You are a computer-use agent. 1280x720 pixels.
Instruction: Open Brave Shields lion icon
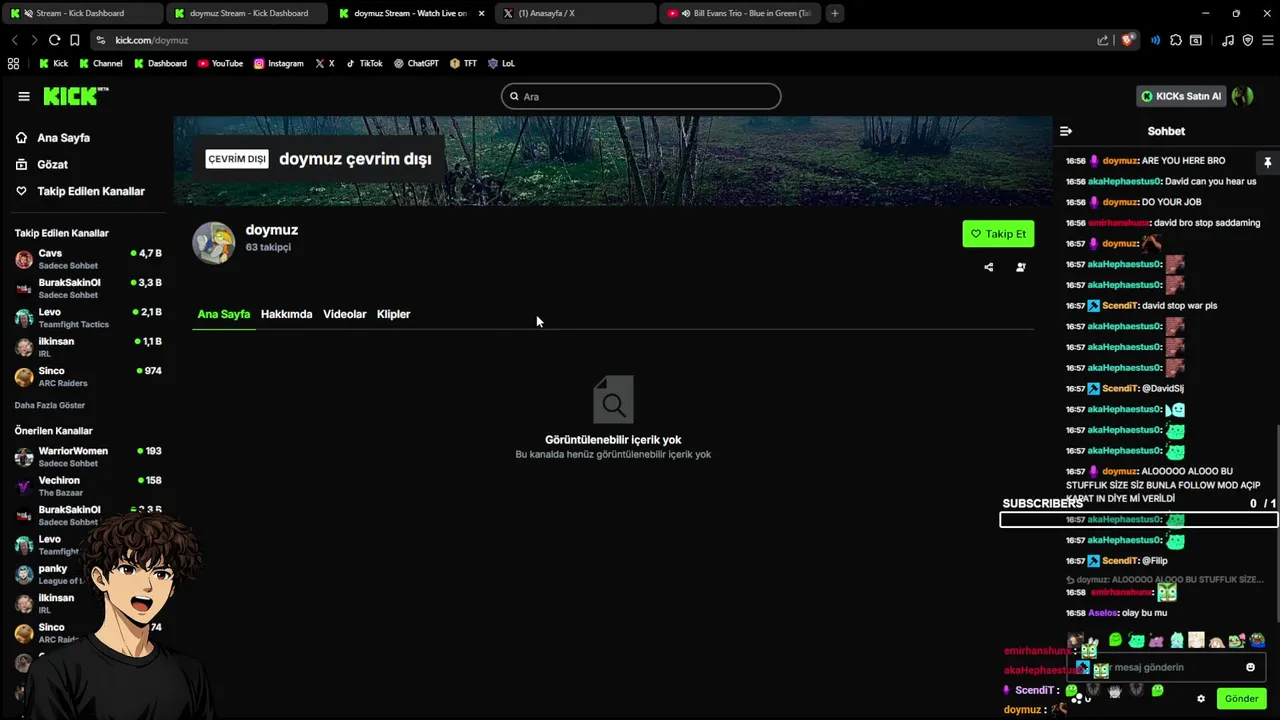[1128, 40]
